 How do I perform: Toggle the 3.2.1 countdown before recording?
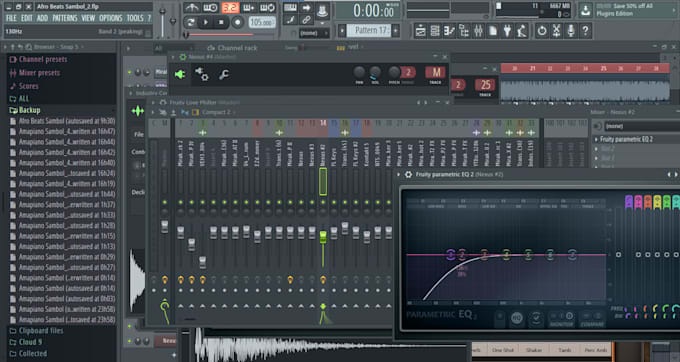tap(230, 8)
